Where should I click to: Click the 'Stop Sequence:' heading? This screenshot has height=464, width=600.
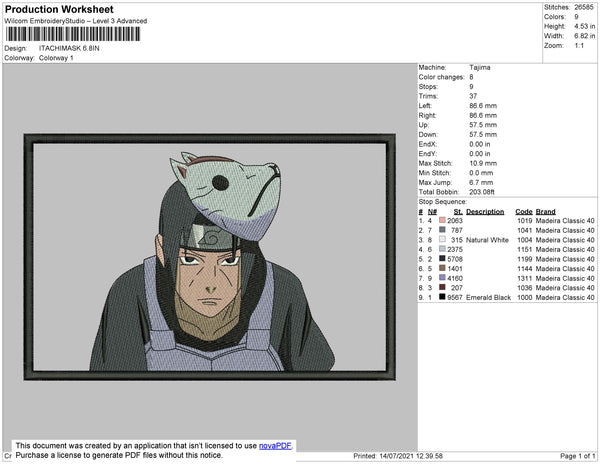(443, 202)
